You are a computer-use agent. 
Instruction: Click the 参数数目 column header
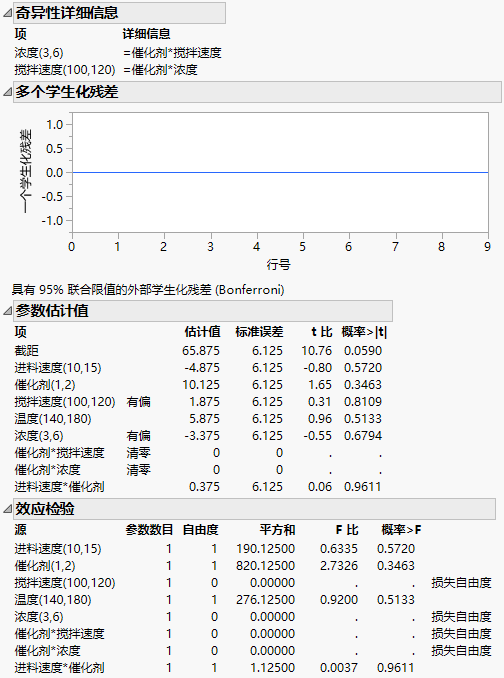(149, 530)
